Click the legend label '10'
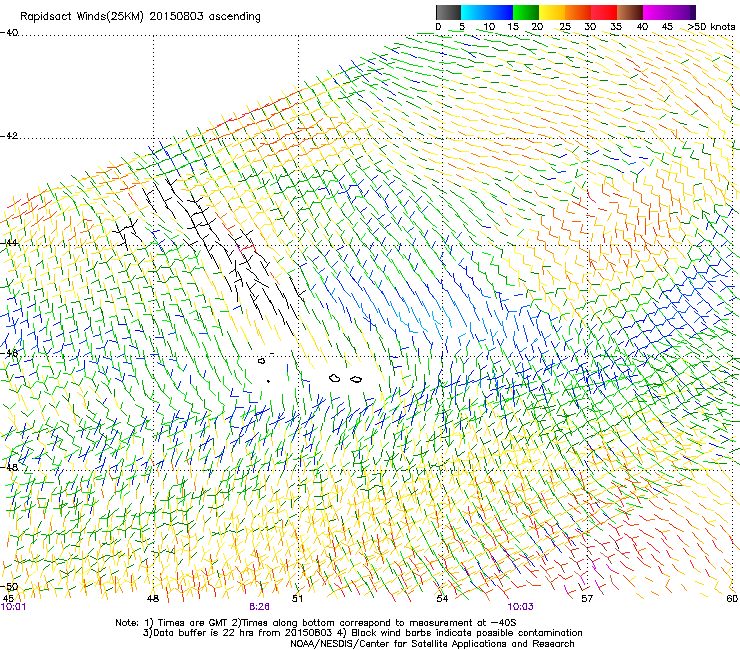 tap(489, 27)
